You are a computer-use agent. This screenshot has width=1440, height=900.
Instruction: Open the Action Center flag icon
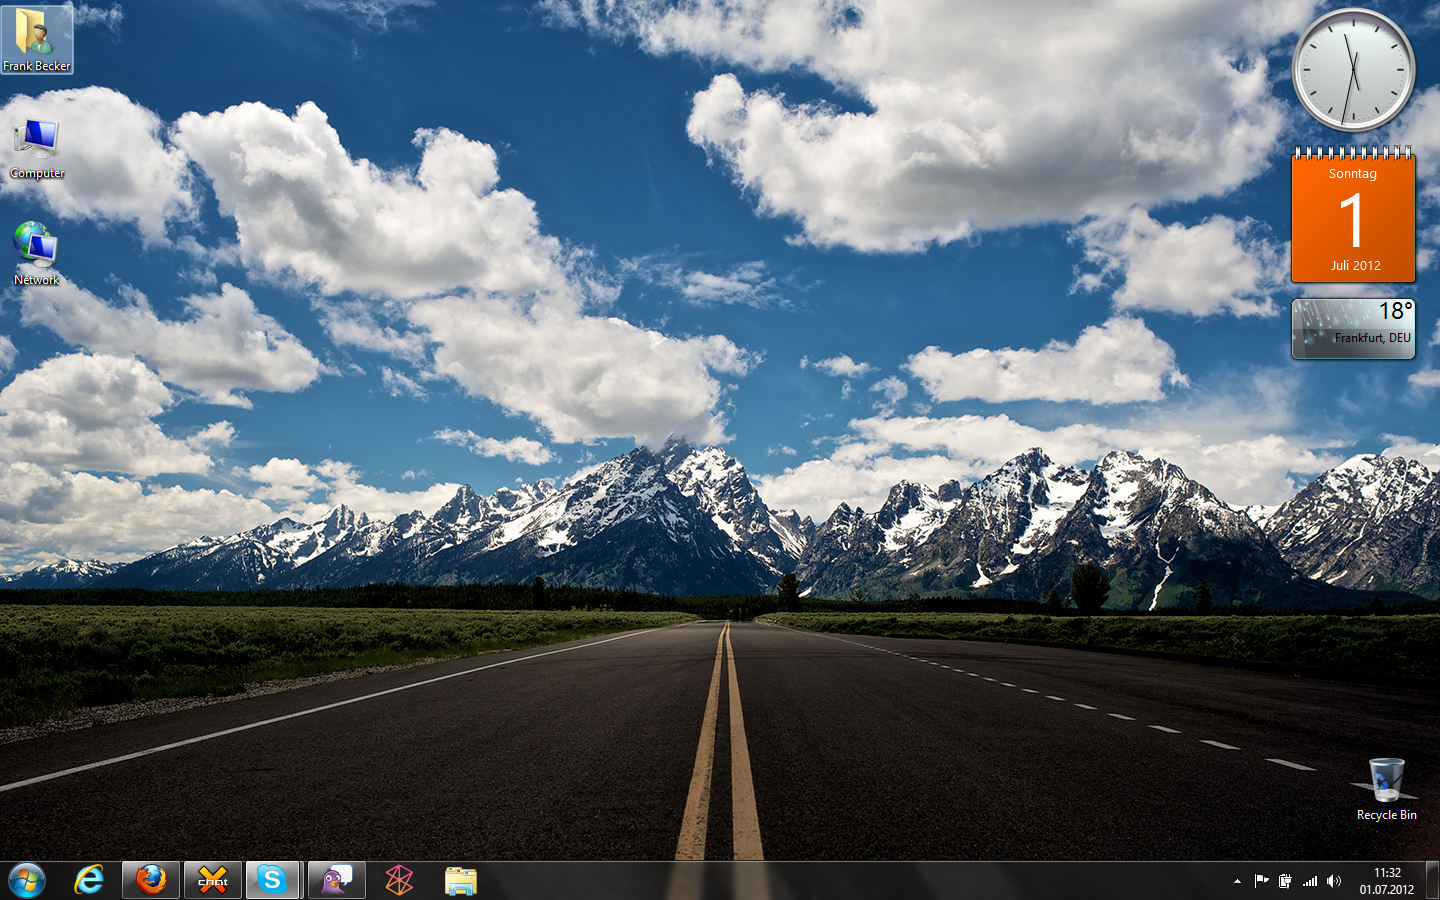(x=1261, y=881)
